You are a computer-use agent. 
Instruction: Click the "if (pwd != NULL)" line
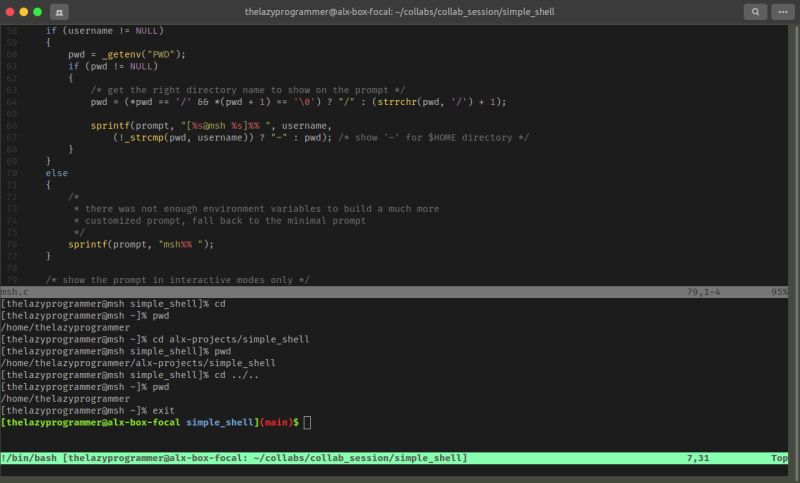click(x=113, y=66)
